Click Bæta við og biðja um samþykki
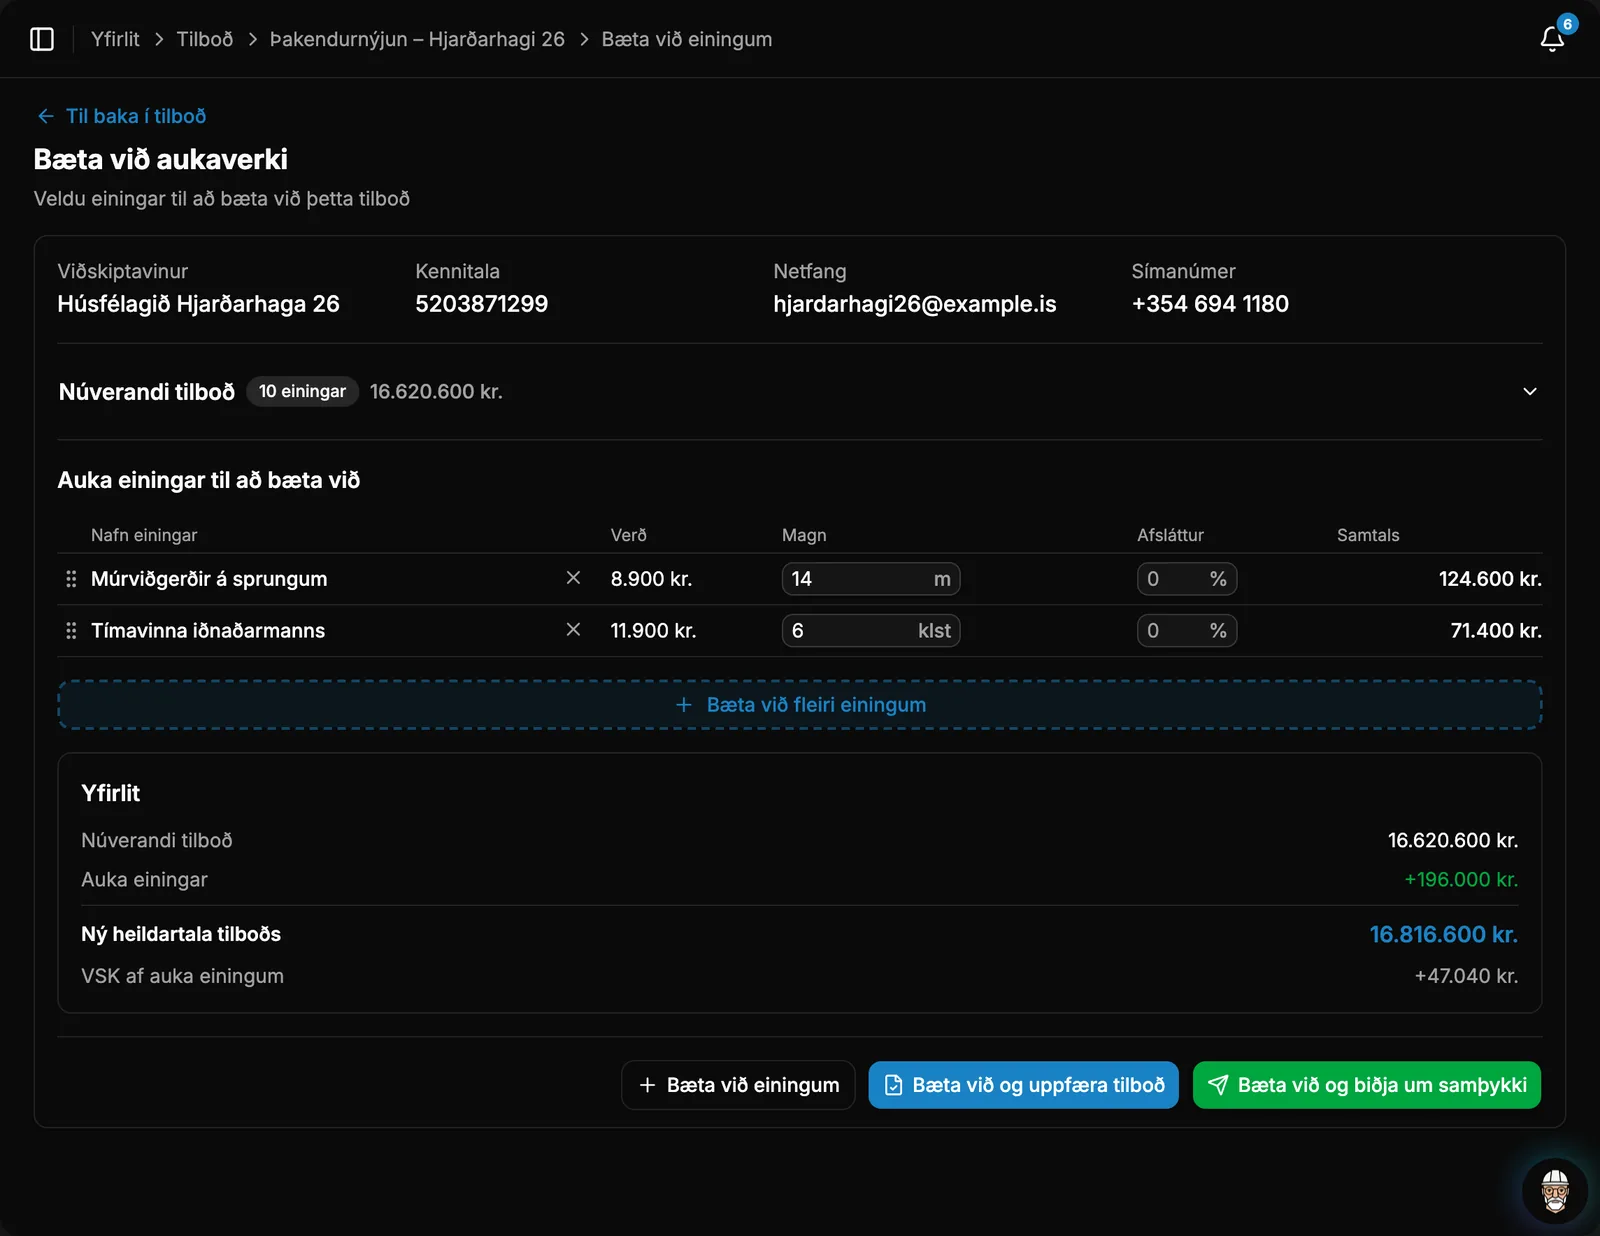 [1367, 1085]
